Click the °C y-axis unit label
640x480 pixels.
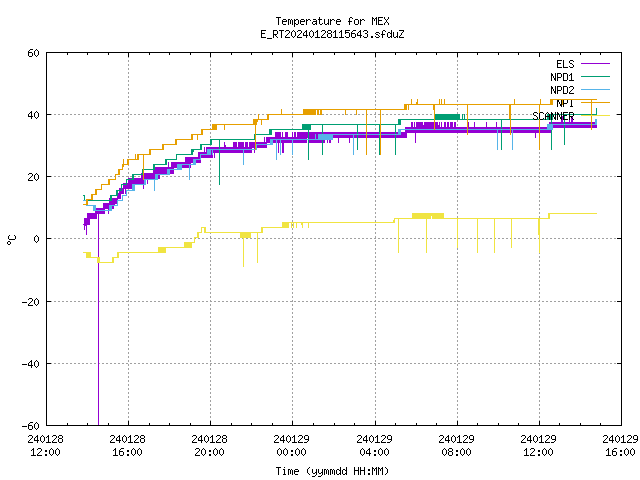tap(12, 240)
